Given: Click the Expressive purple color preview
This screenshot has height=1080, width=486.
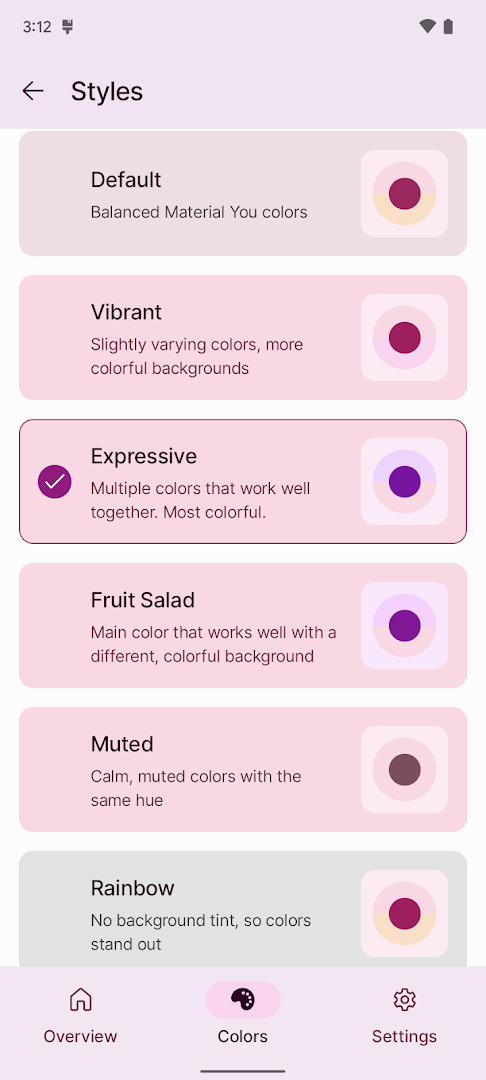Looking at the screenshot, I should click(405, 481).
